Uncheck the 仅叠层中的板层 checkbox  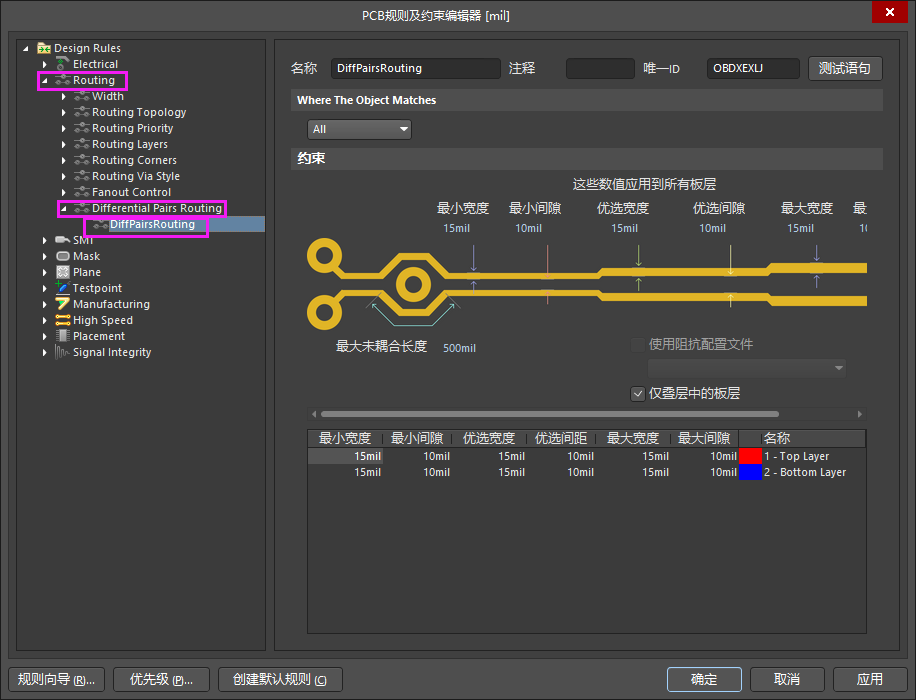[x=638, y=393]
